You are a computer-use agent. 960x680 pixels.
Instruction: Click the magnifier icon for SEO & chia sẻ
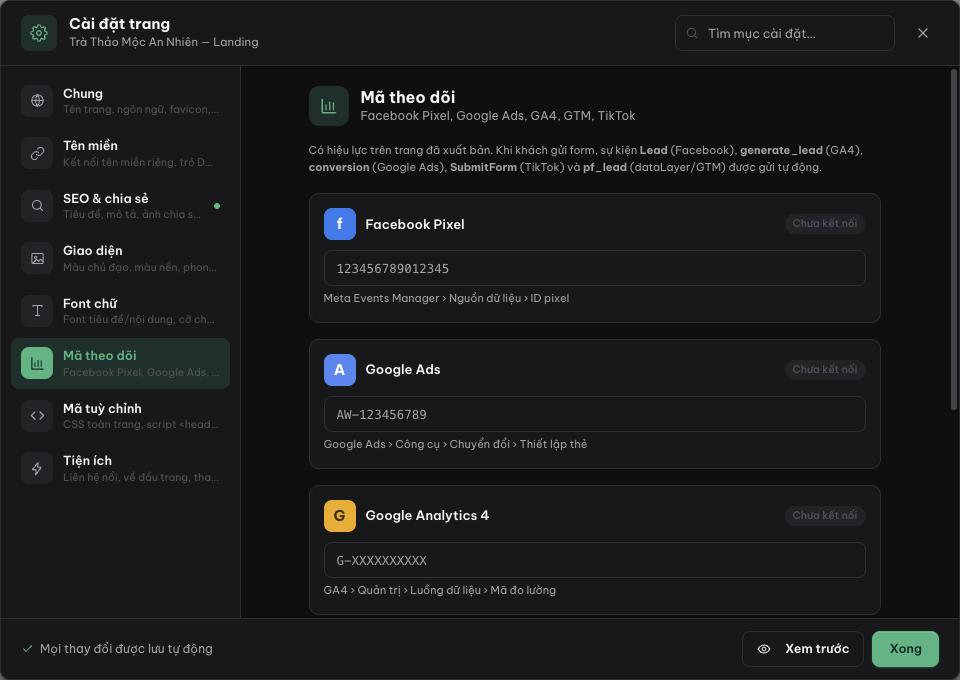pos(37,206)
